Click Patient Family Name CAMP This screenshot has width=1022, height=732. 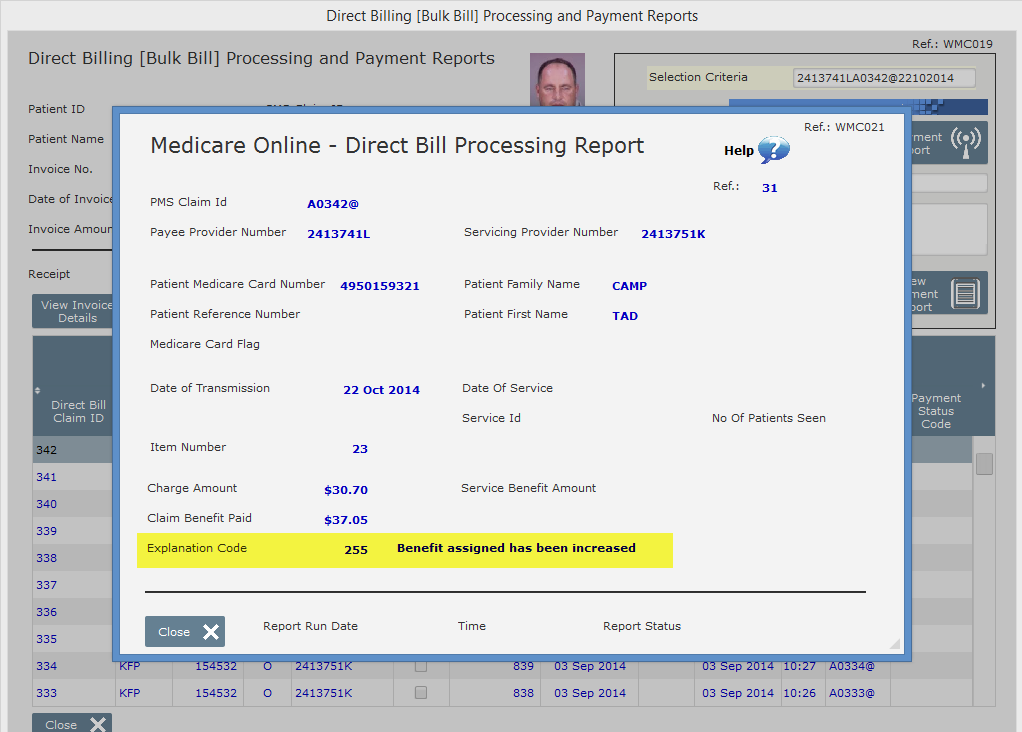tap(629, 286)
